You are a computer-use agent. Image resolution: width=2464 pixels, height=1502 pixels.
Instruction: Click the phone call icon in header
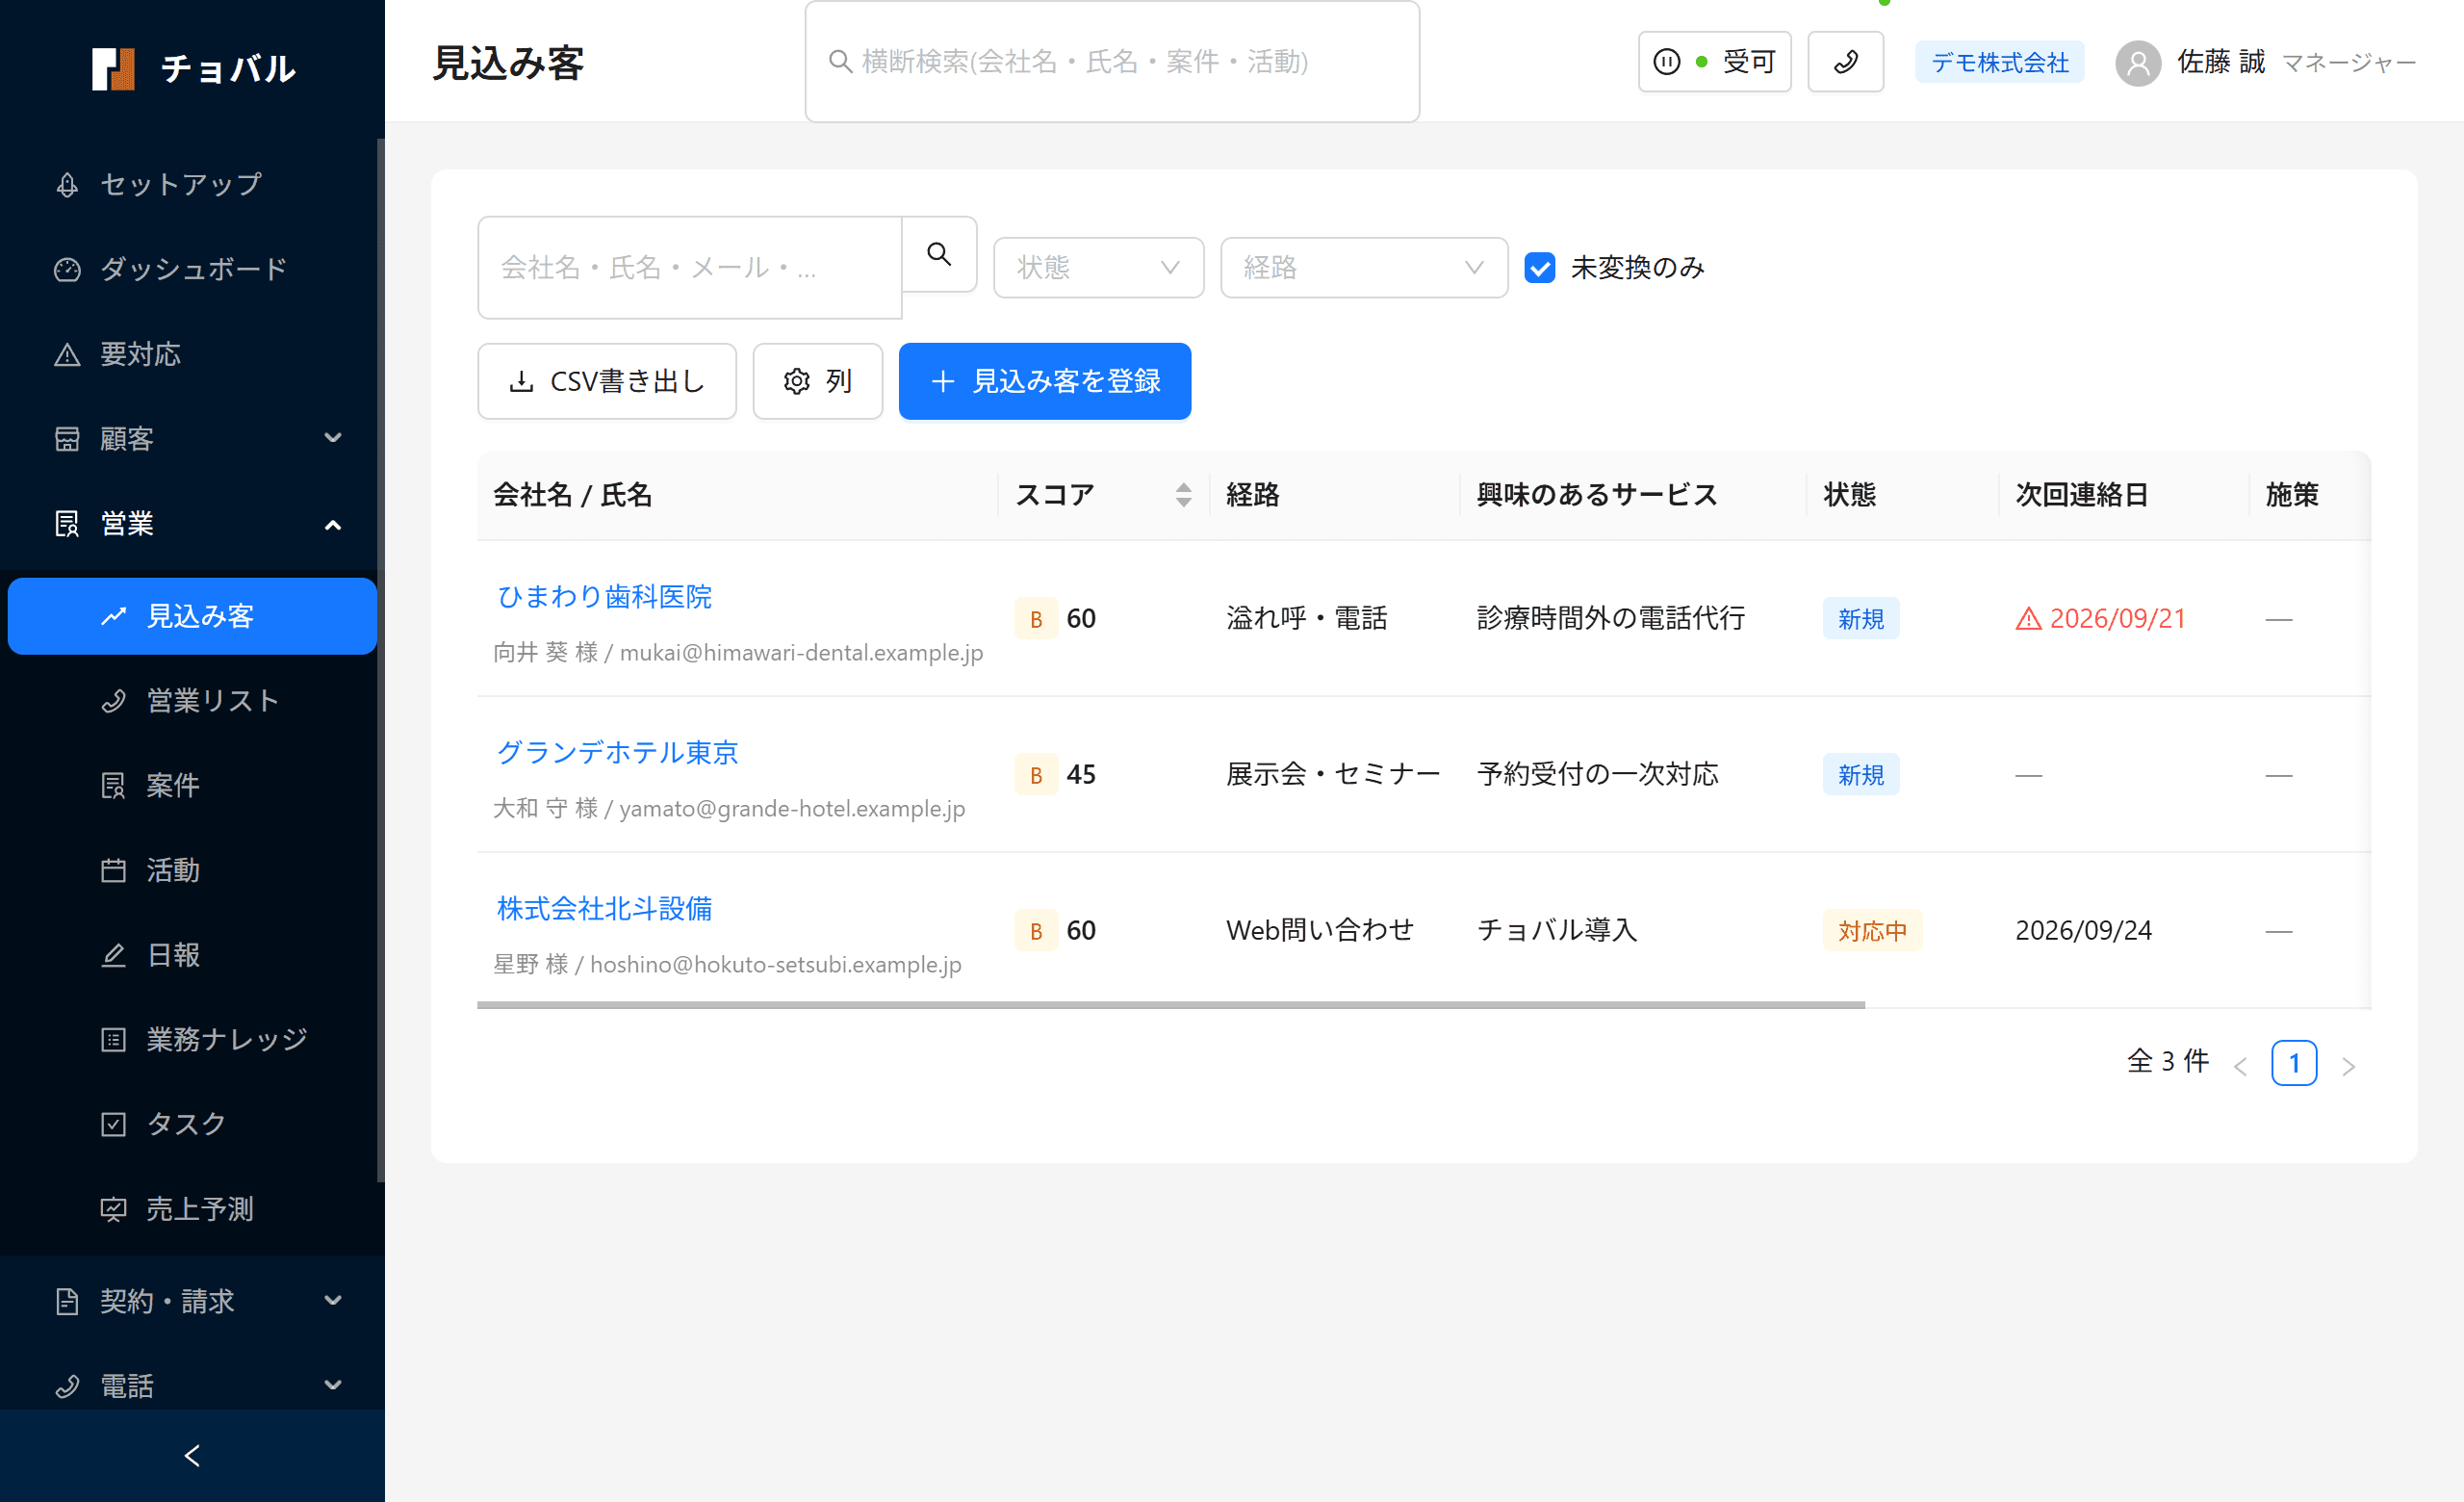pyautogui.click(x=1845, y=62)
